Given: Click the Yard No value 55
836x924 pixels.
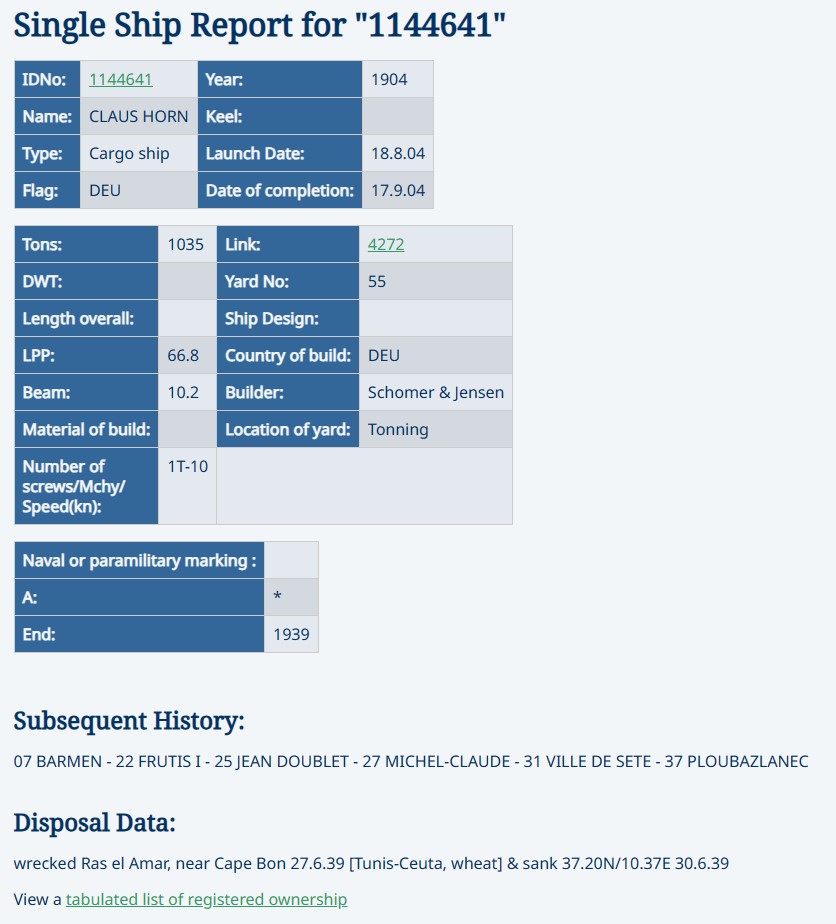Looking at the screenshot, I should click(x=377, y=281).
